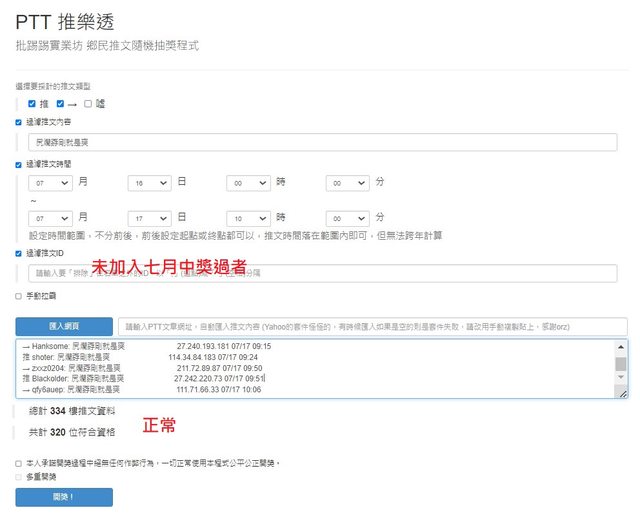Click the comment content filter text field

point(322,143)
